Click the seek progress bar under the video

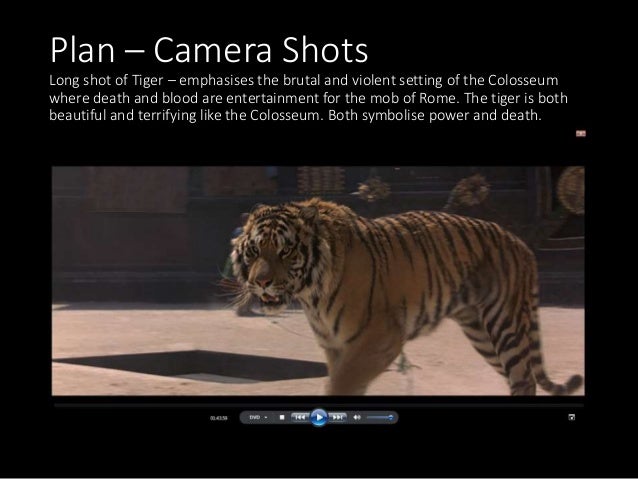(319, 405)
